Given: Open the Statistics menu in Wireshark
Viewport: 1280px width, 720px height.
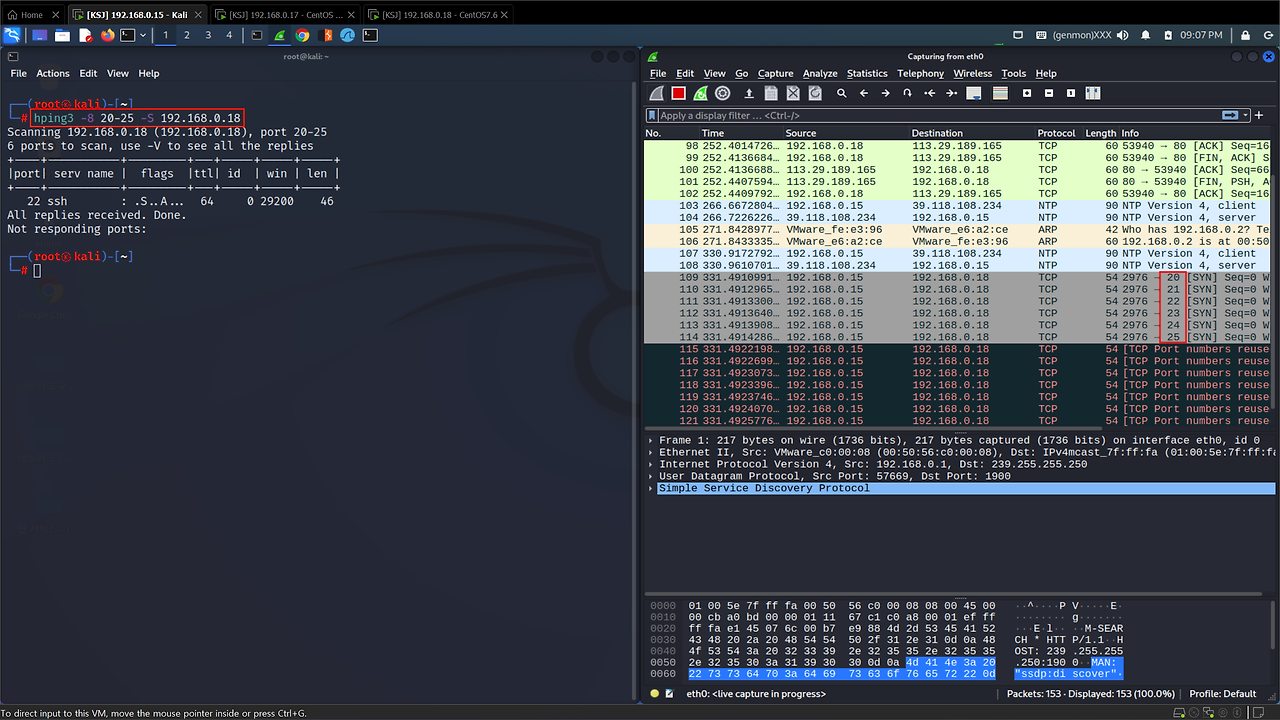Looking at the screenshot, I should 866,73.
